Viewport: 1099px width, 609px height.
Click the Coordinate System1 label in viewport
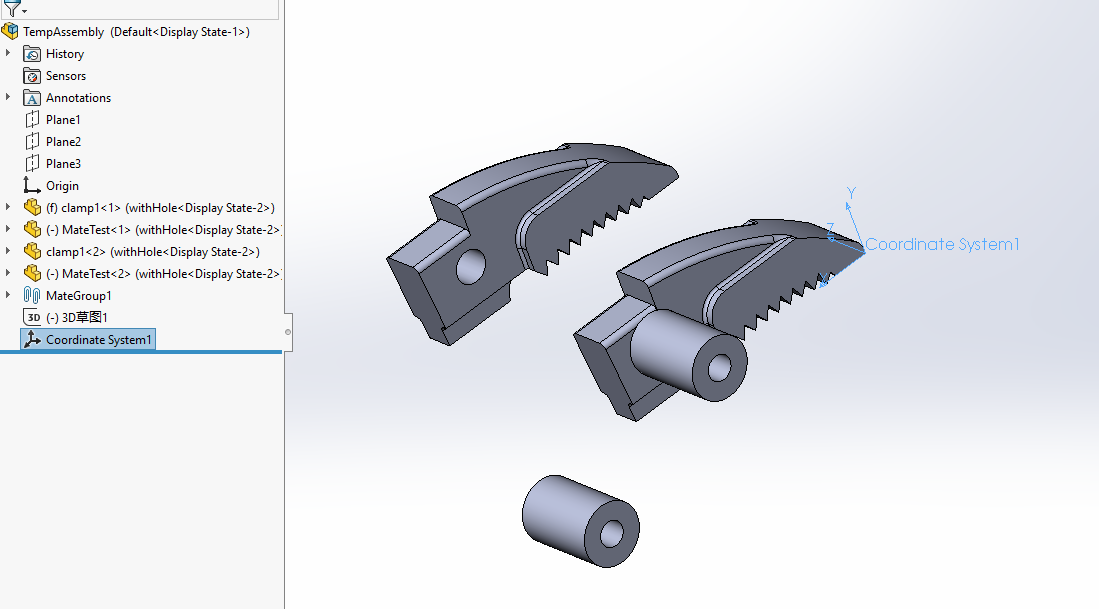point(942,245)
